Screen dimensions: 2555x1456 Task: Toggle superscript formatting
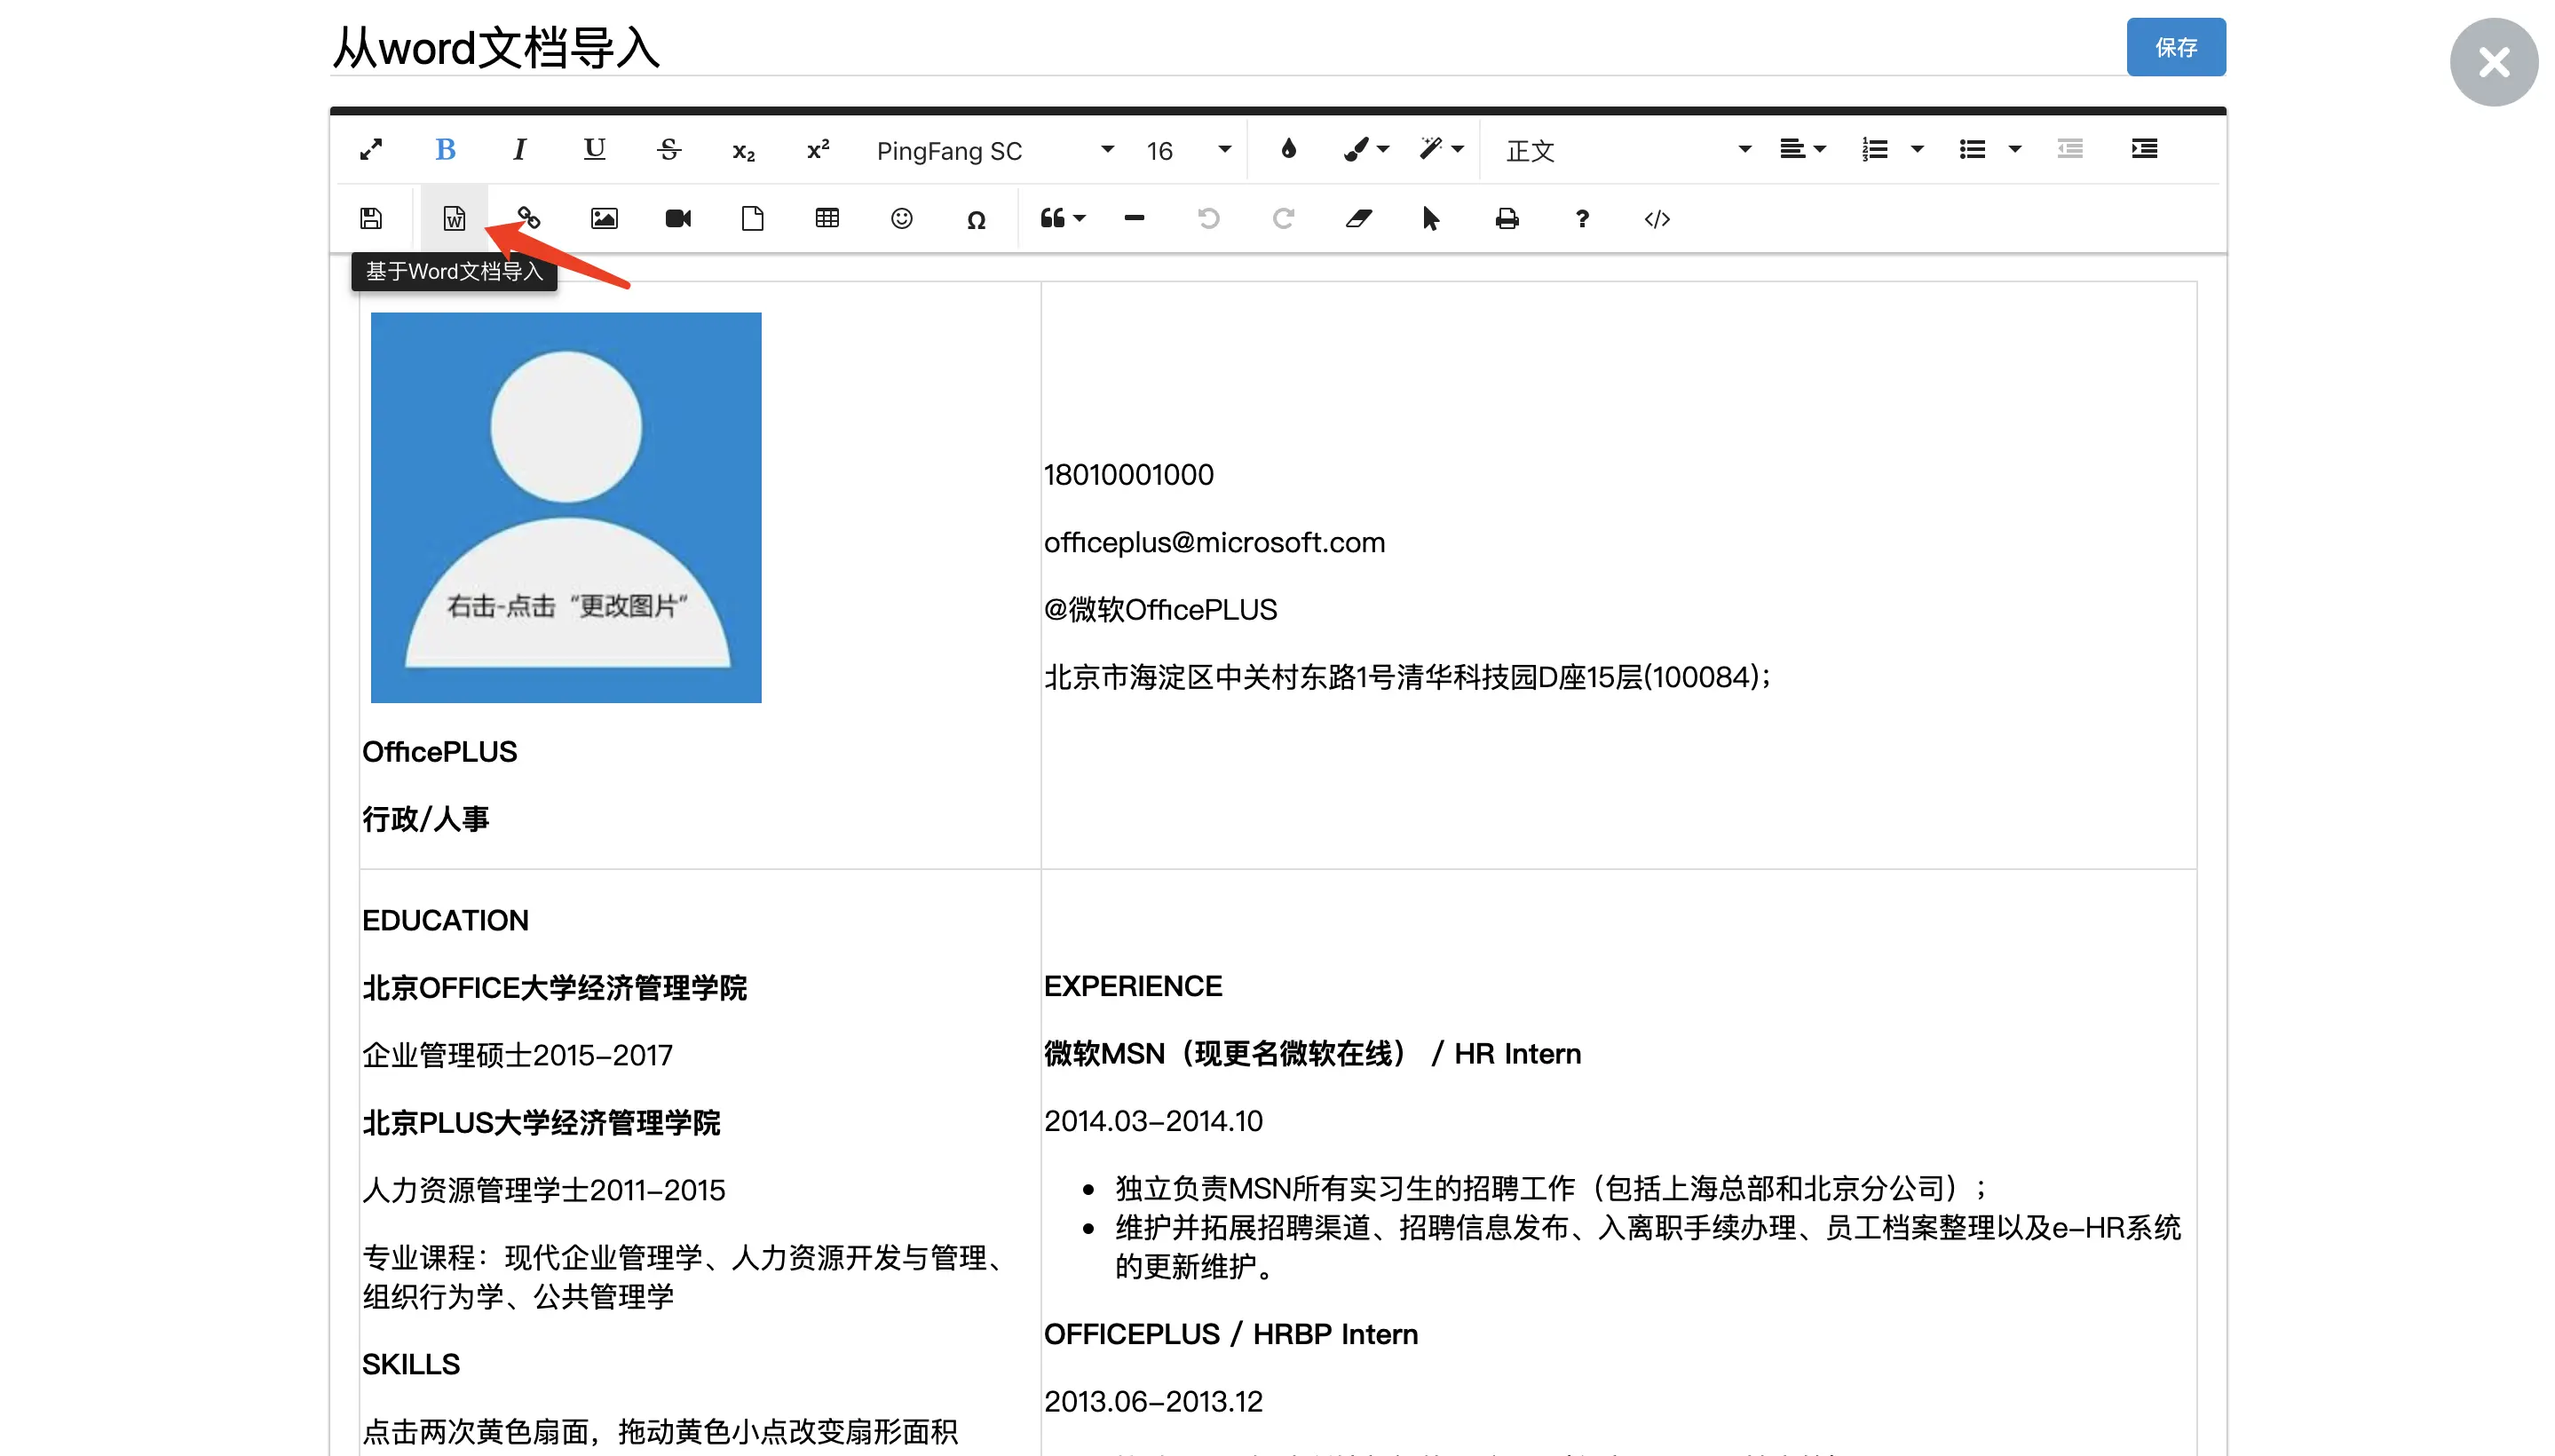(x=818, y=150)
